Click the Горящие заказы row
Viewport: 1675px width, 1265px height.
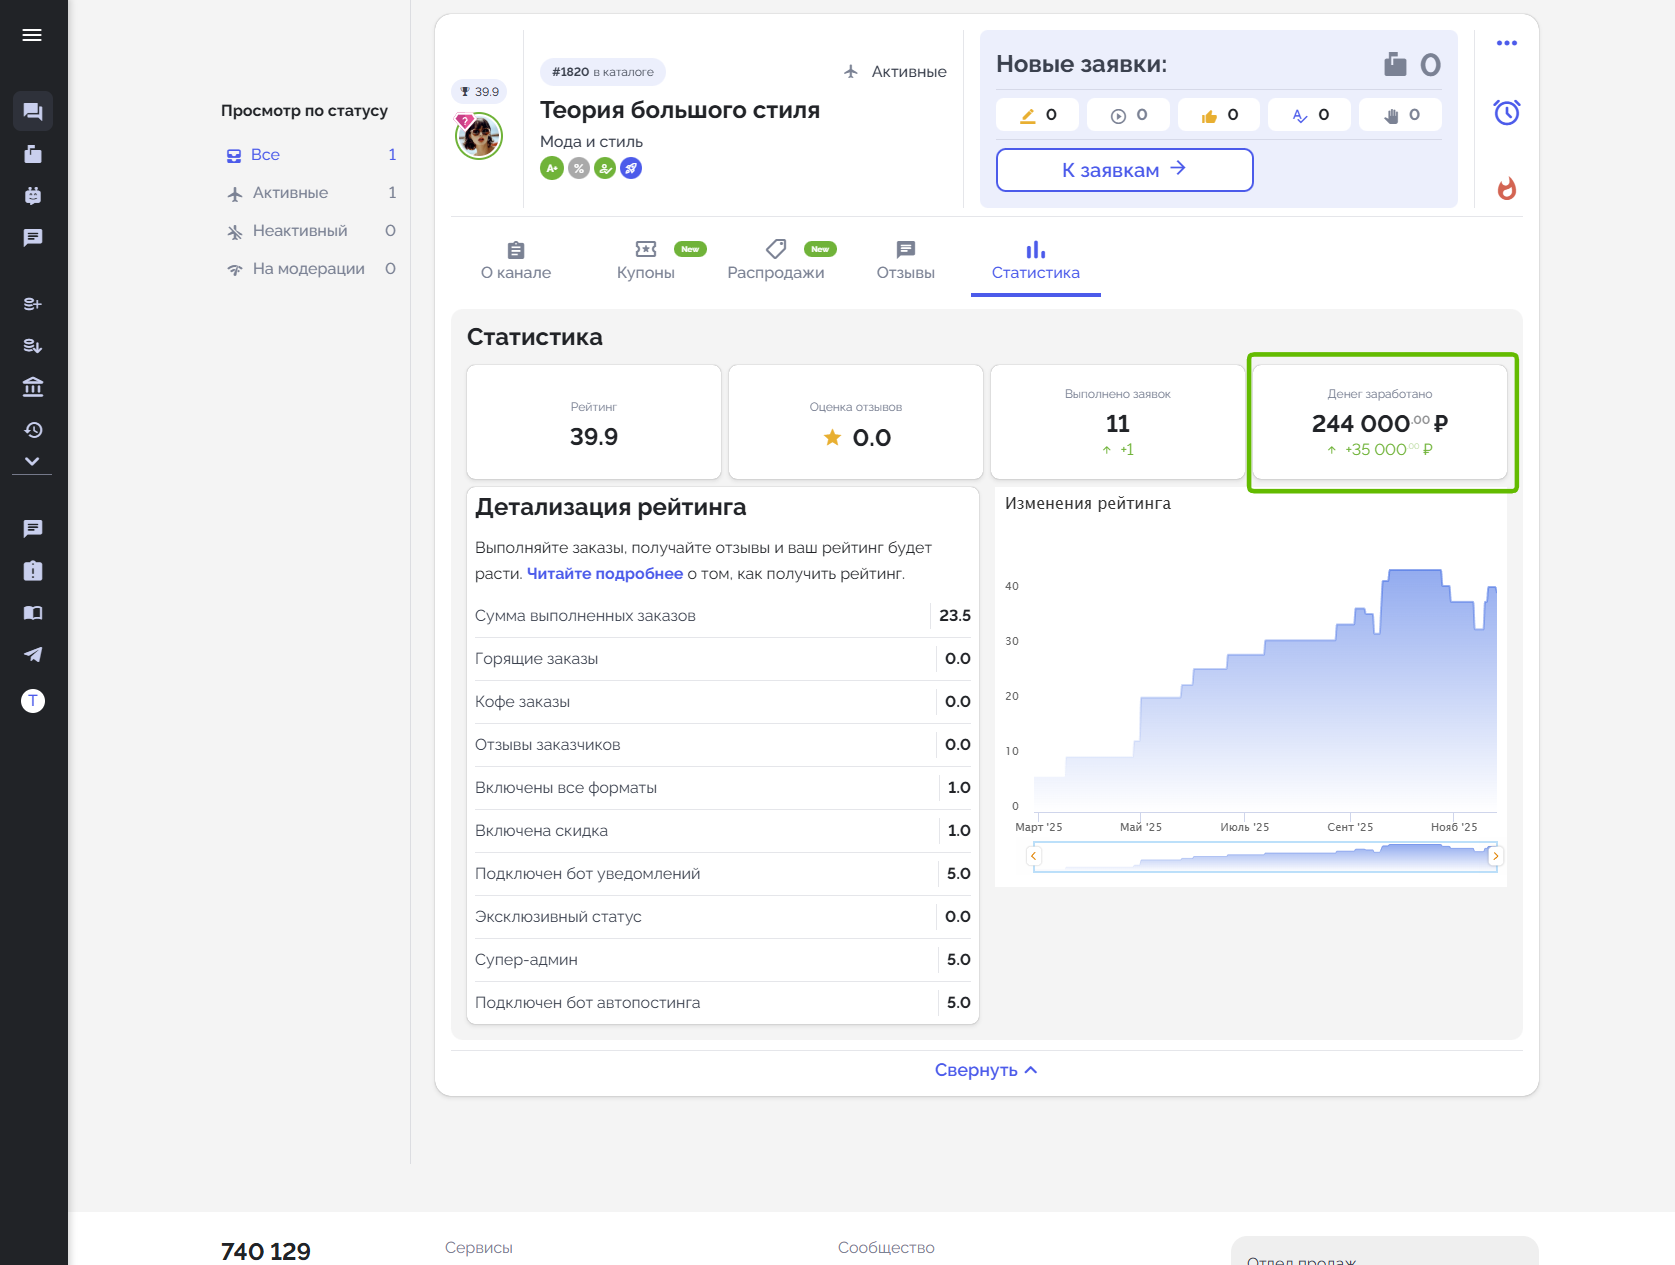tap(723, 659)
